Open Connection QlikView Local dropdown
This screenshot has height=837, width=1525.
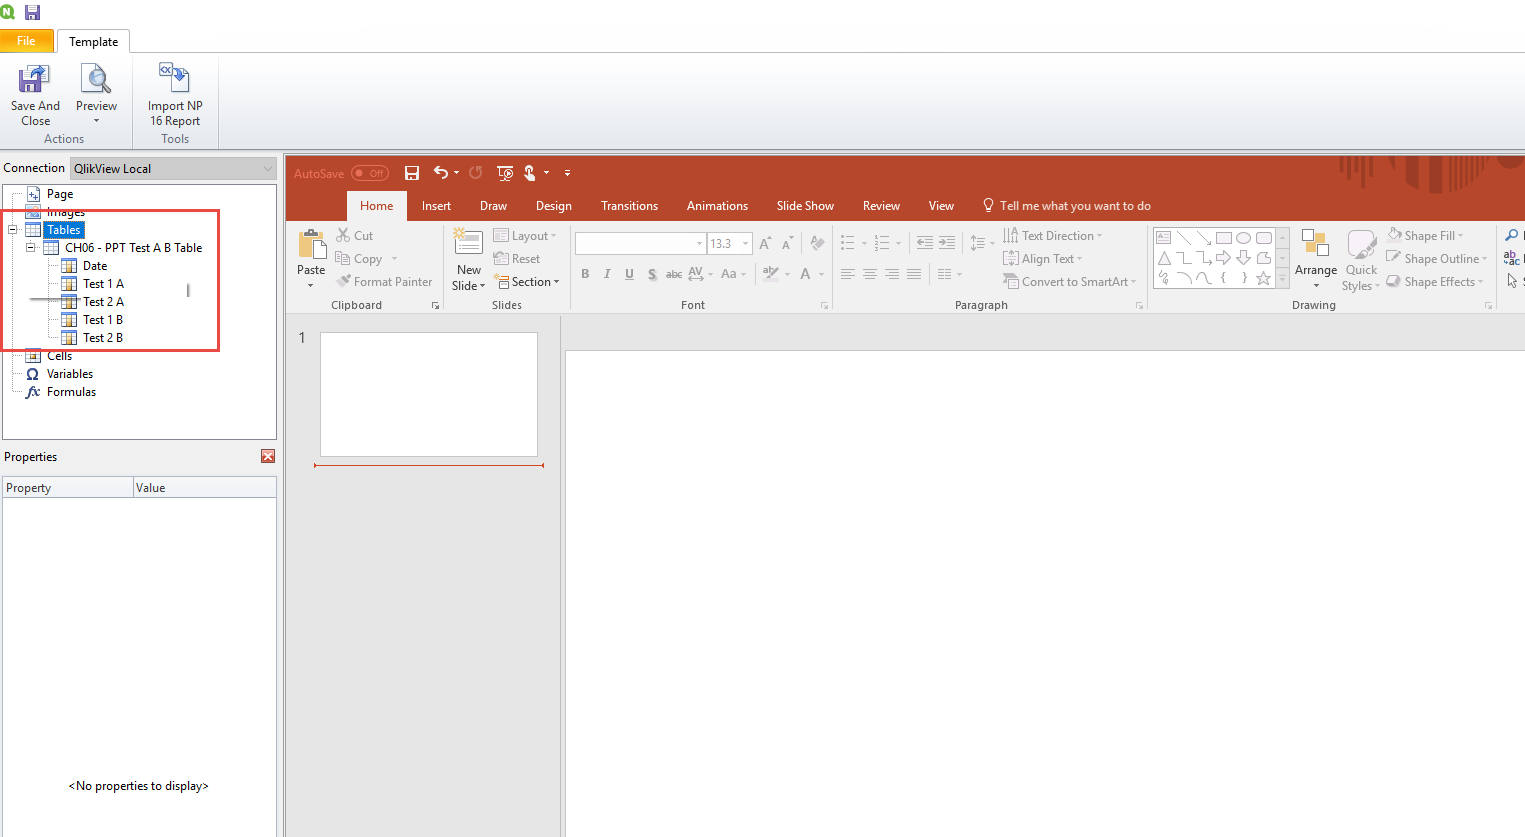[173, 168]
